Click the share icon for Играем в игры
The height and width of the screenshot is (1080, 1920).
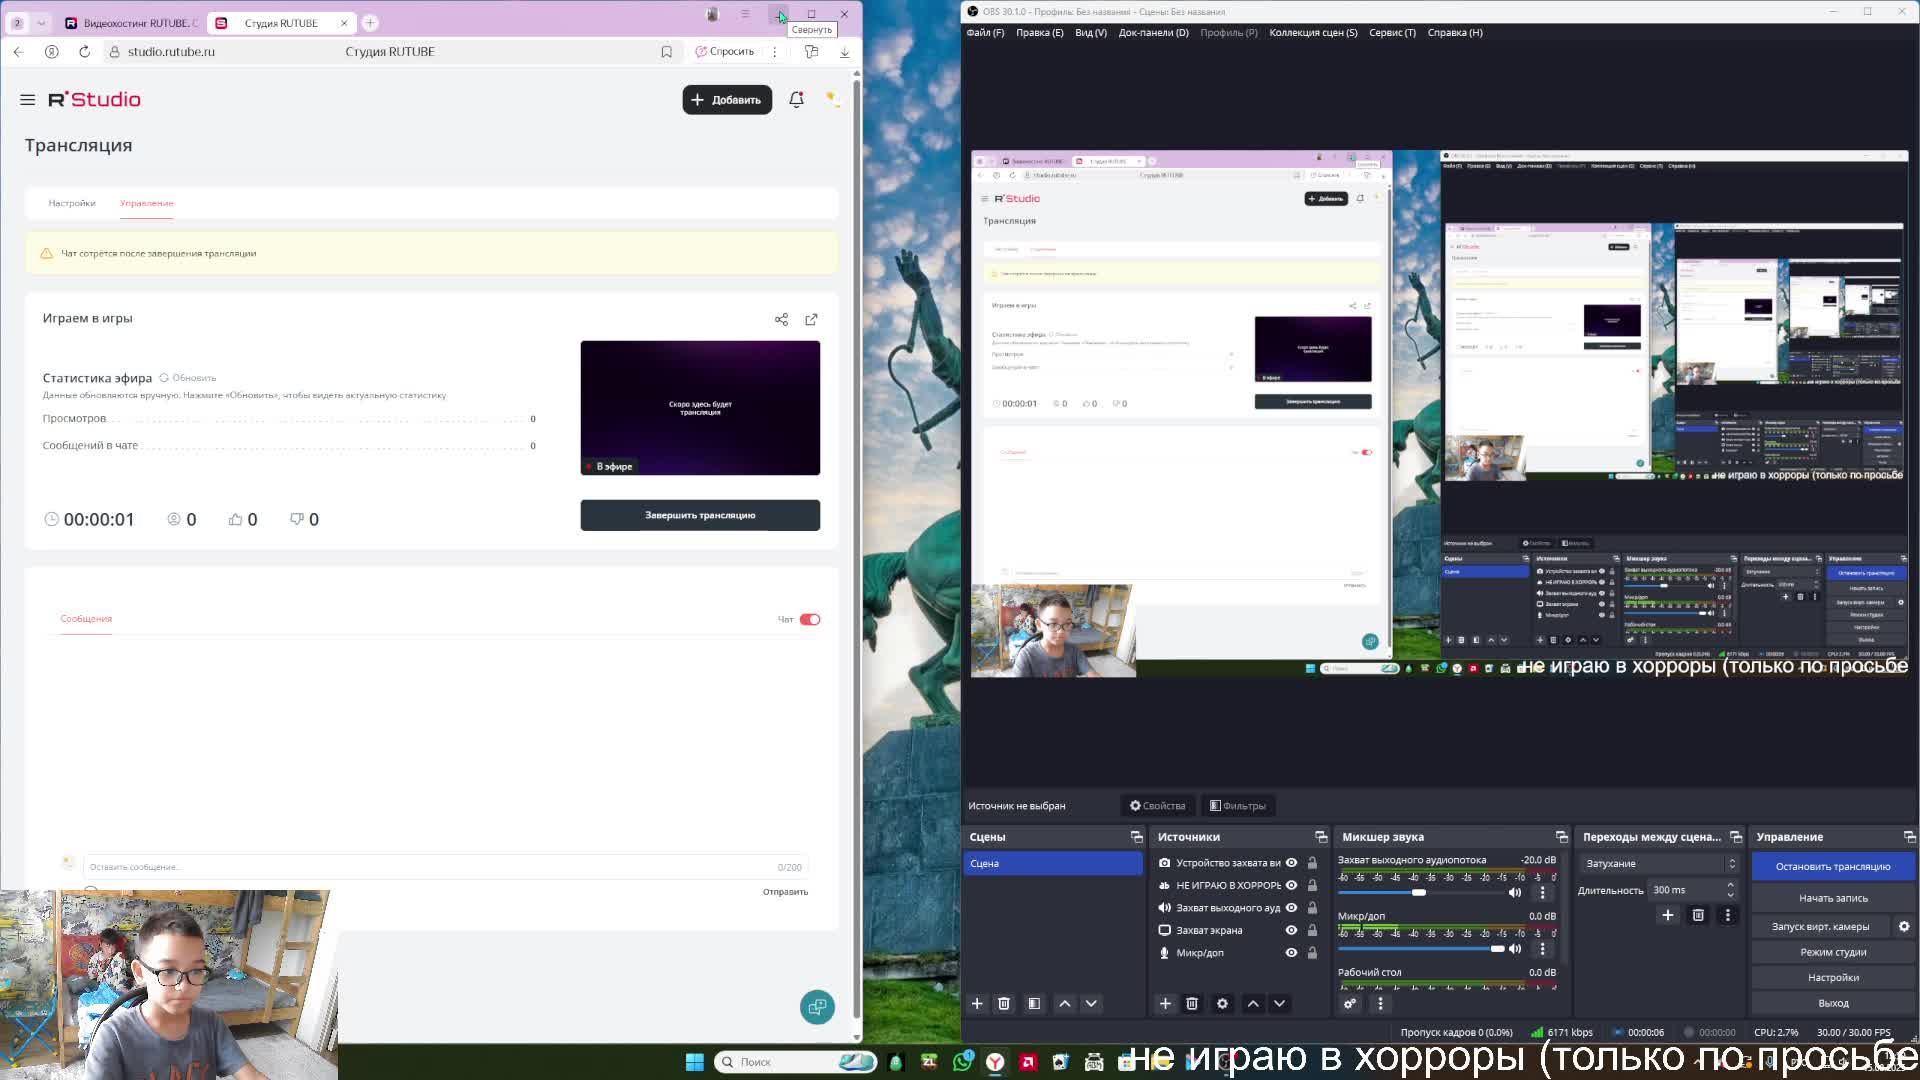tap(781, 320)
